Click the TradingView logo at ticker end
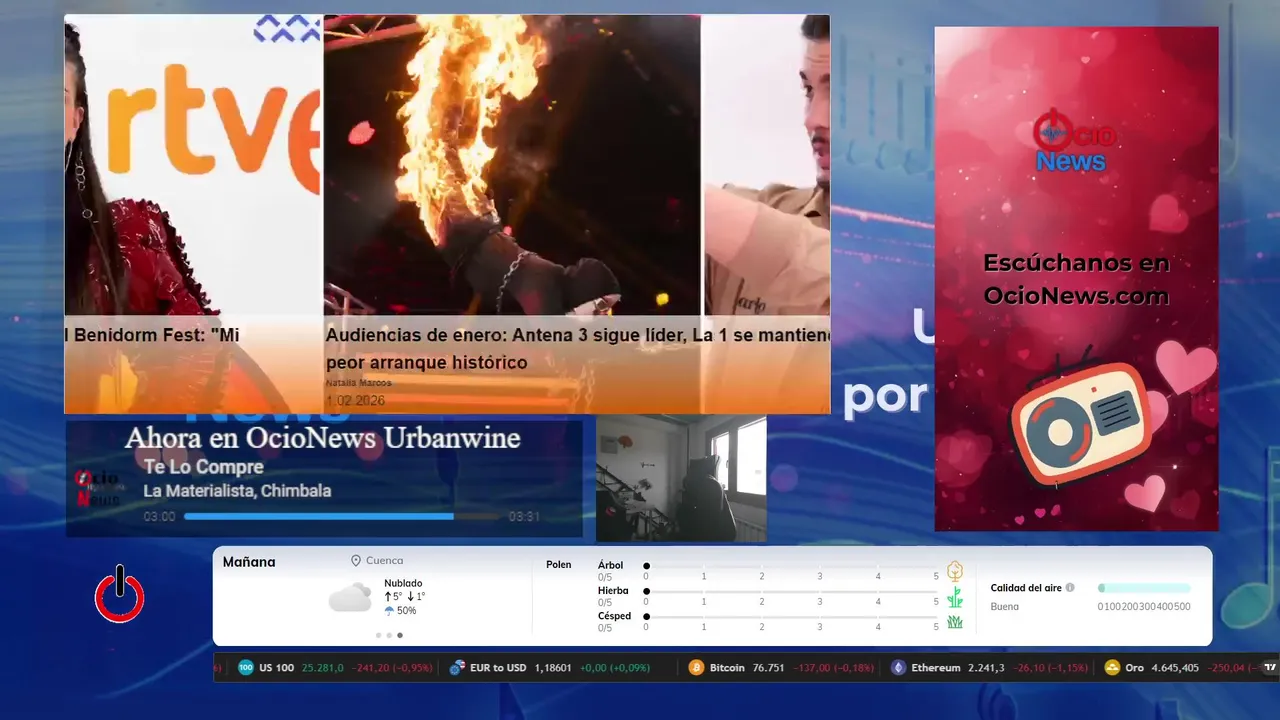1280x720 pixels. [x=1270, y=667]
